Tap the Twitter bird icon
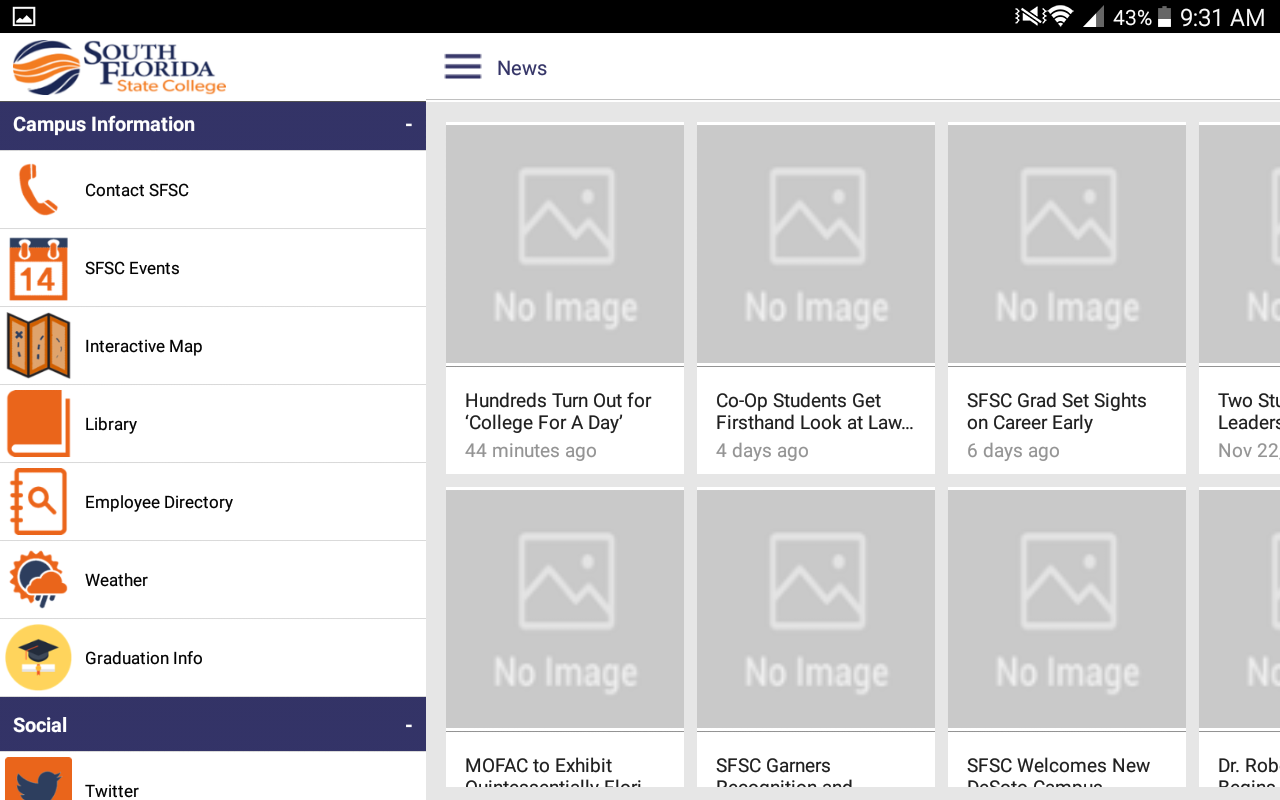This screenshot has width=1280, height=800. [38, 779]
